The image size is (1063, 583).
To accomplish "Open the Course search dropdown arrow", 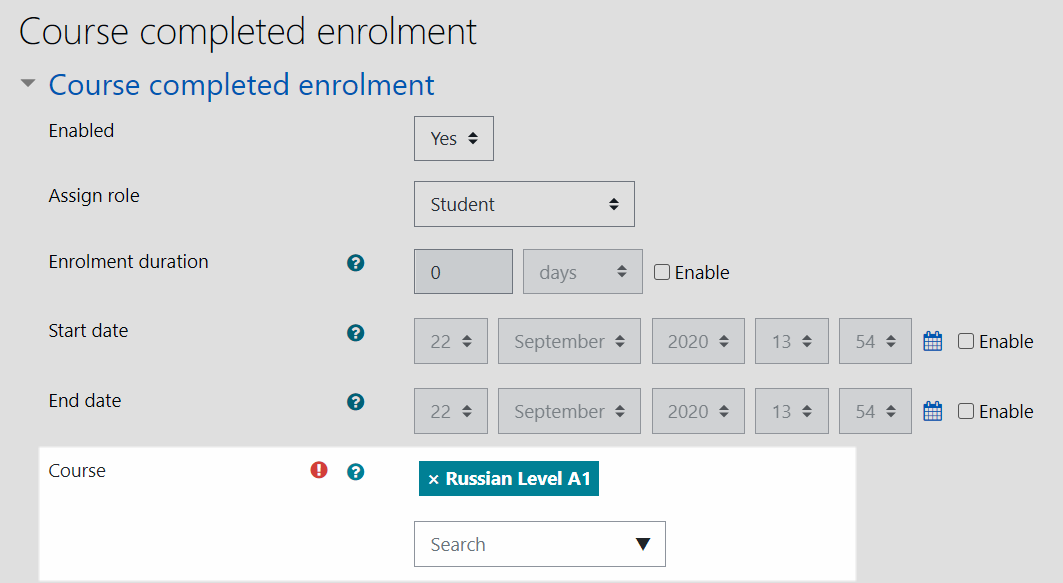I will (x=646, y=544).
